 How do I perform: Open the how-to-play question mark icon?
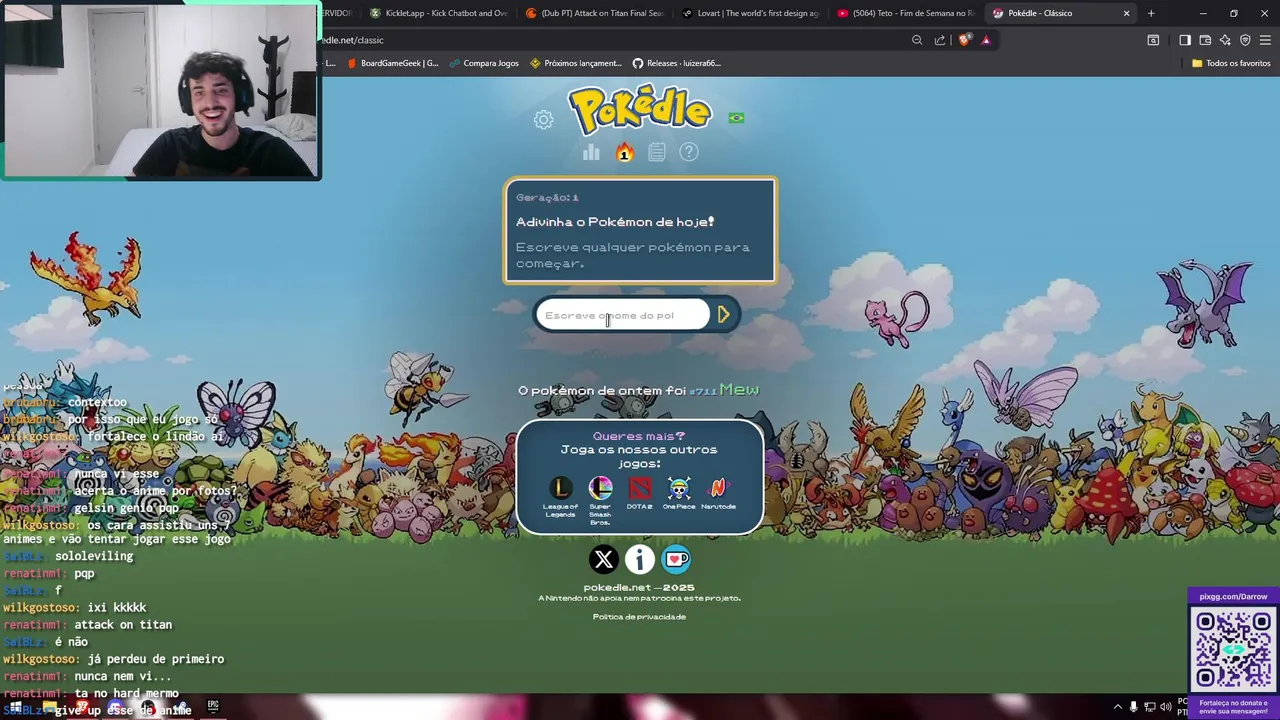point(689,152)
